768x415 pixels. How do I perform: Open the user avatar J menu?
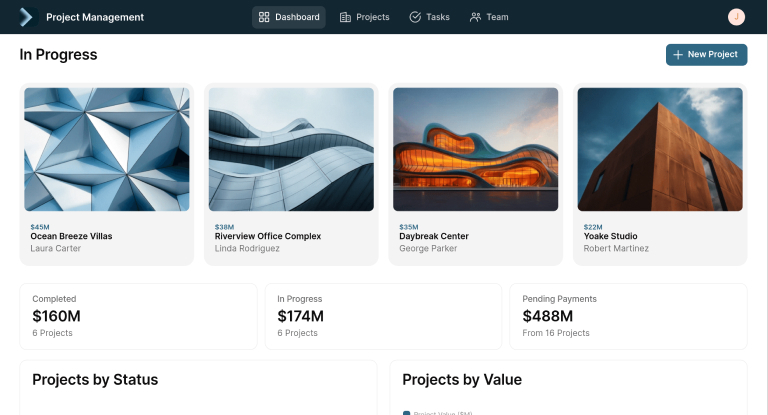click(736, 17)
